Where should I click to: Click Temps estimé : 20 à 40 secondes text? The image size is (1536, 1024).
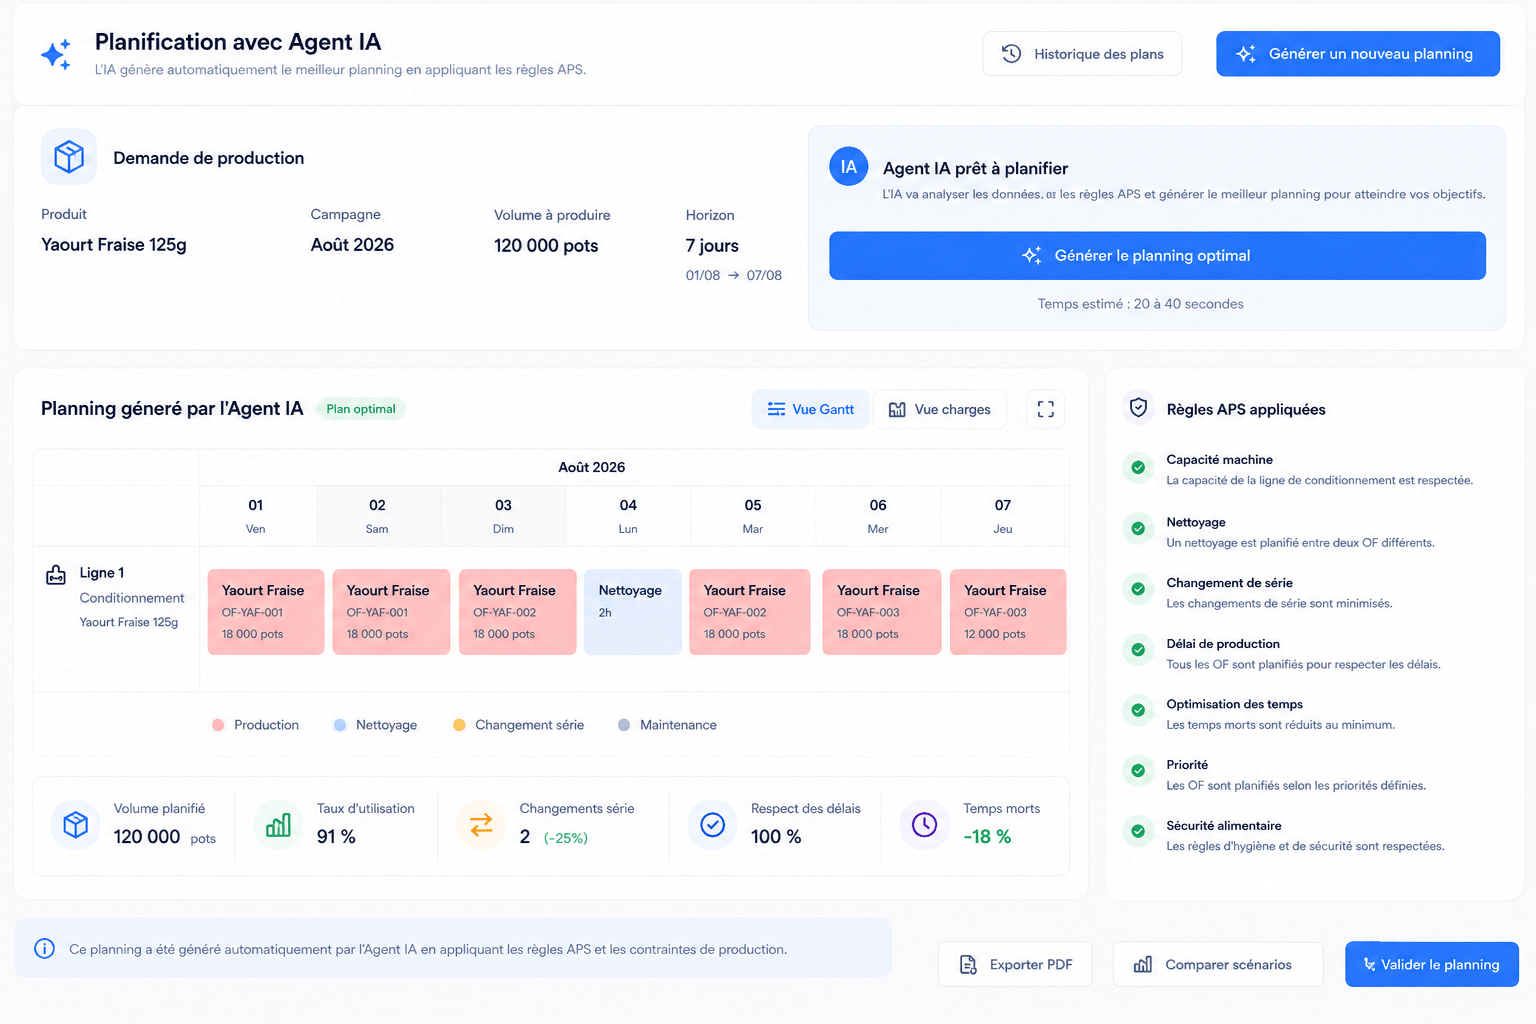click(1141, 304)
